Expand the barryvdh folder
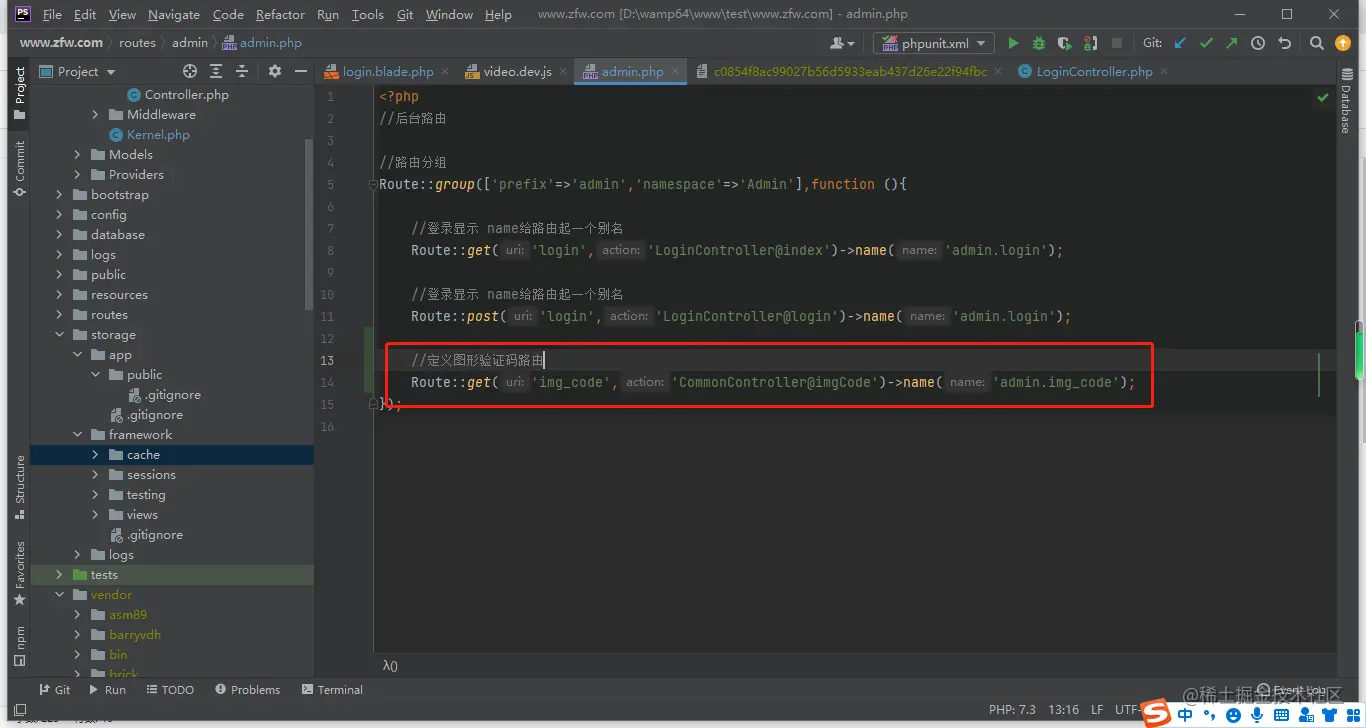1366x728 pixels. 78,635
